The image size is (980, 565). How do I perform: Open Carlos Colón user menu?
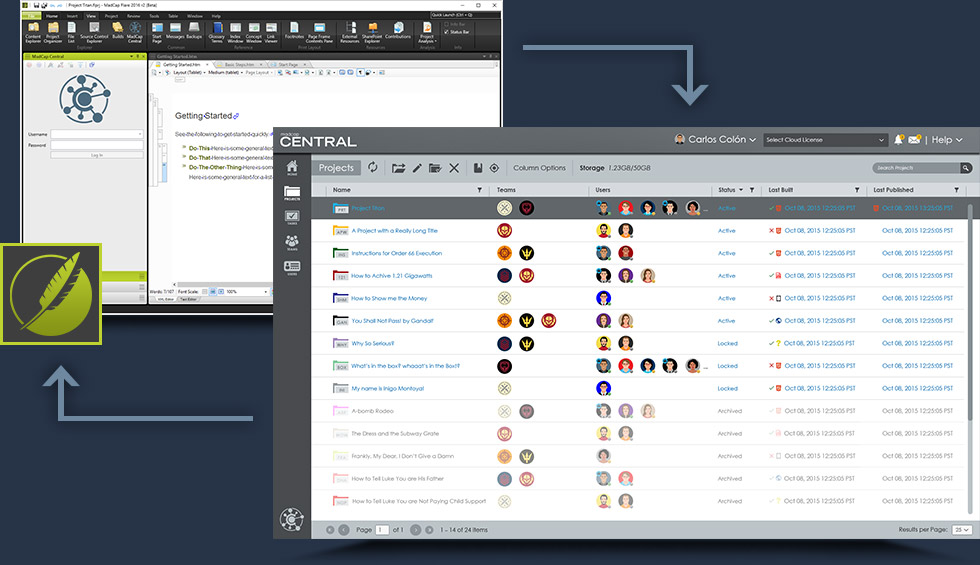(715, 139)
